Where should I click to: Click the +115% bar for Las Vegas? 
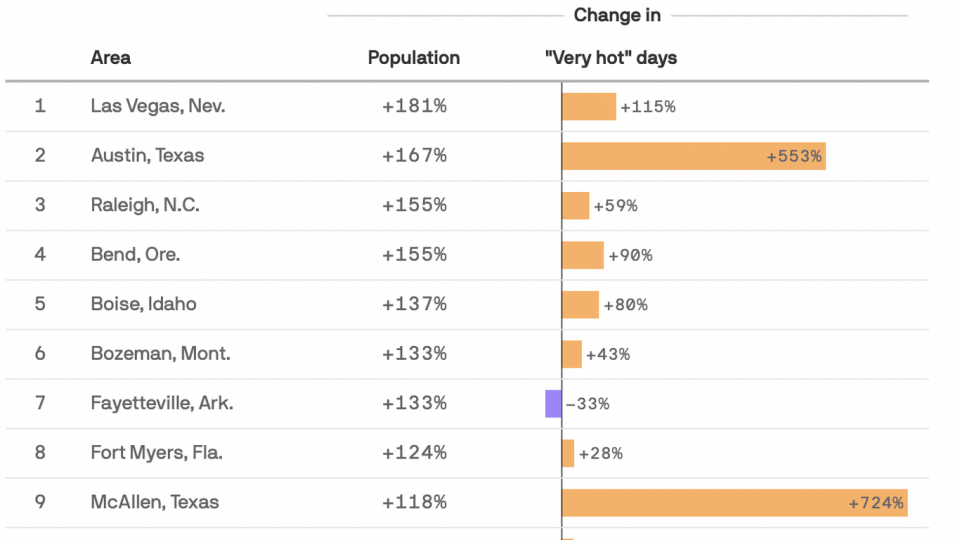588,106
